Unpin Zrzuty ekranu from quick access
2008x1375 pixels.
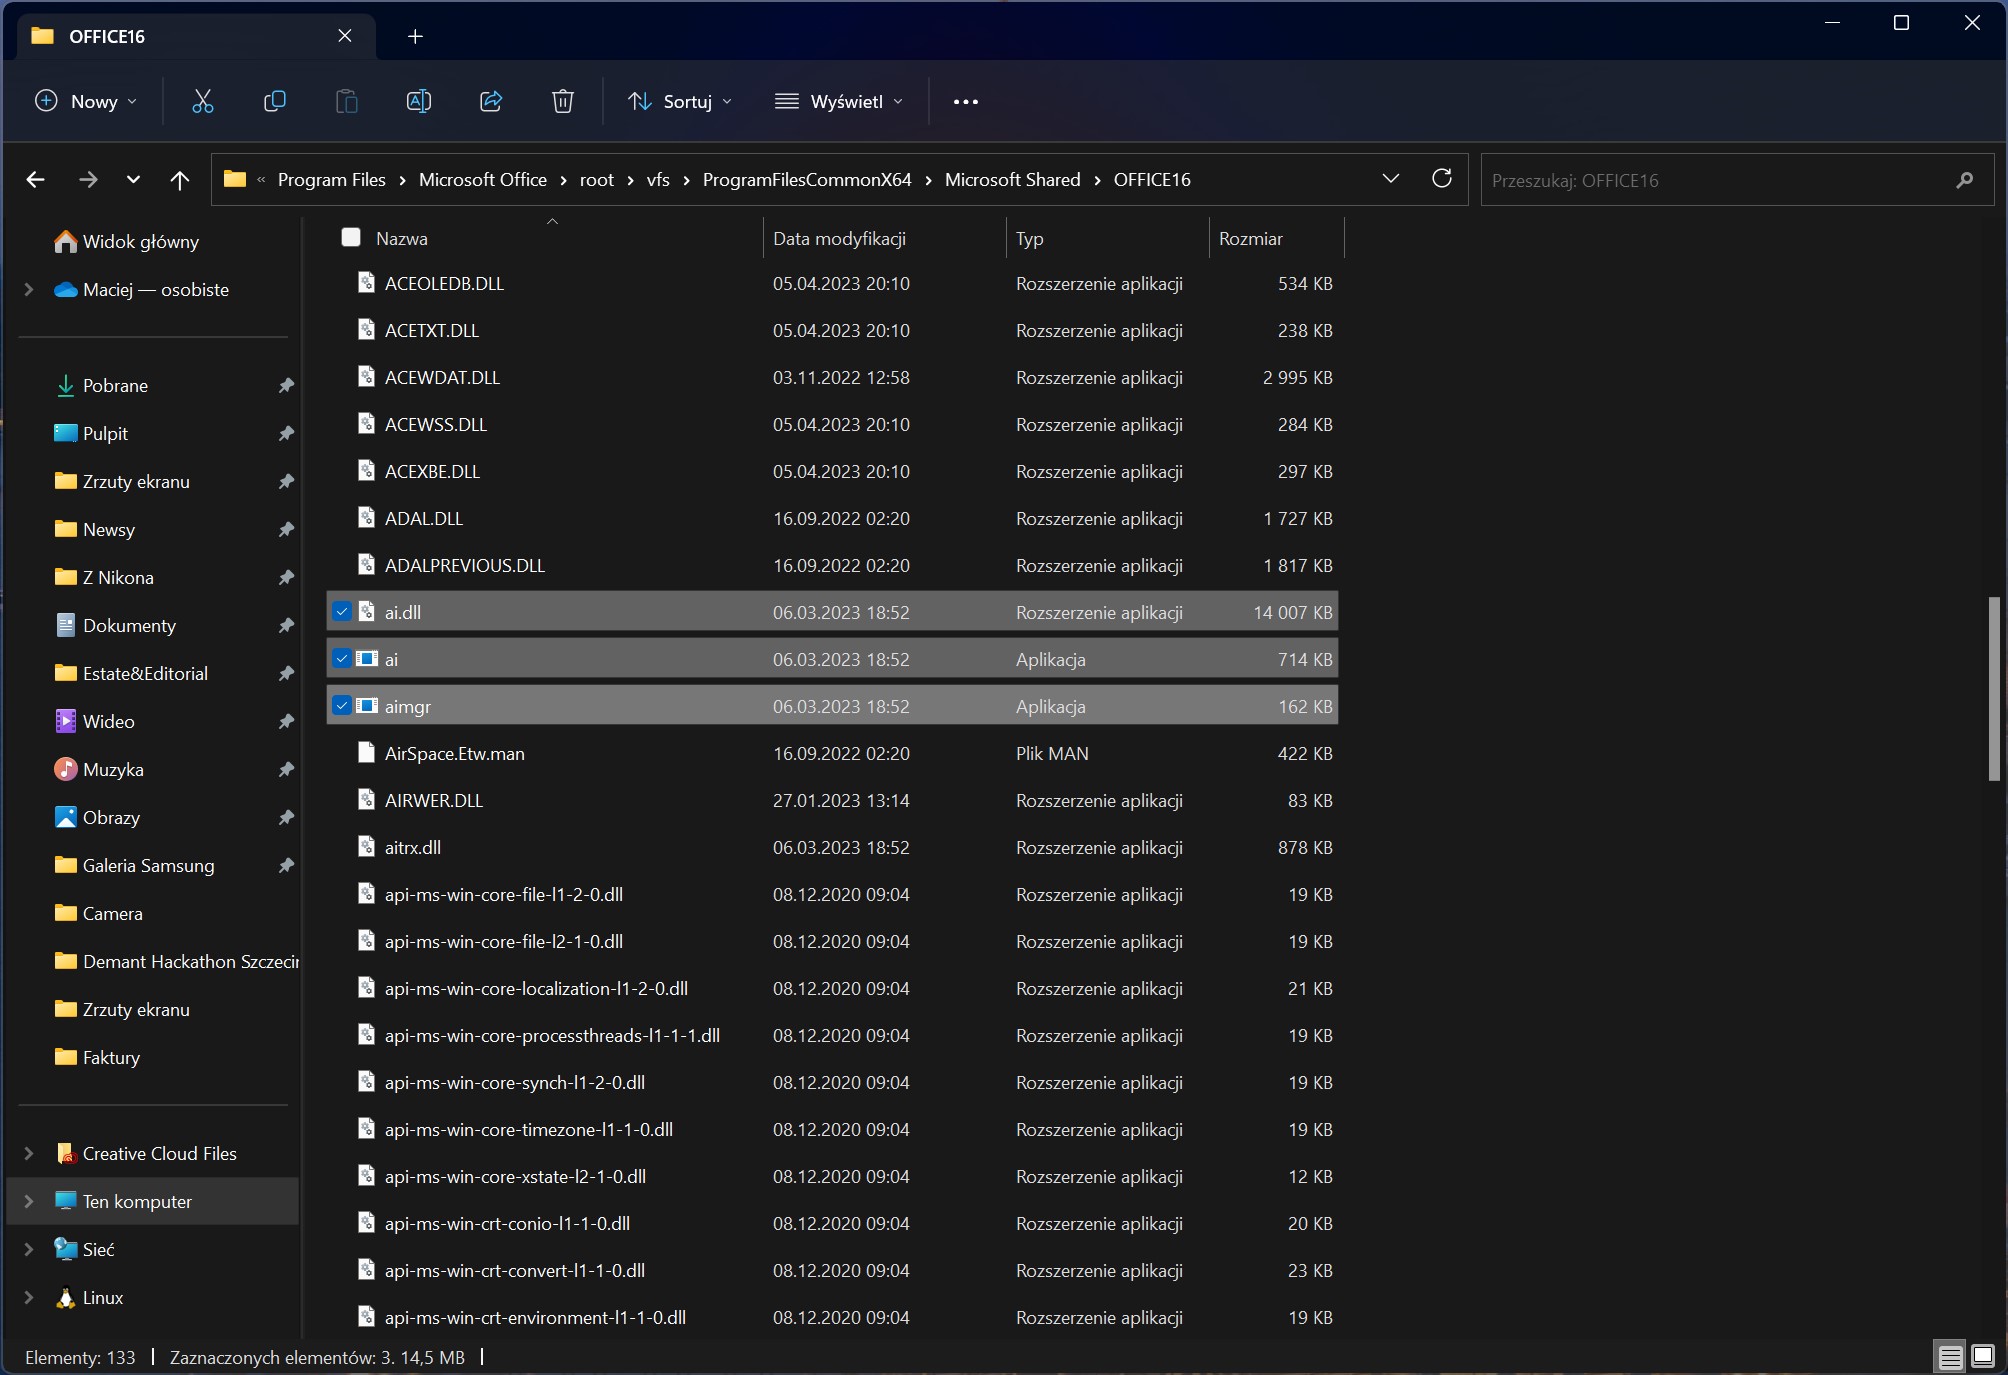pos(286,481)
